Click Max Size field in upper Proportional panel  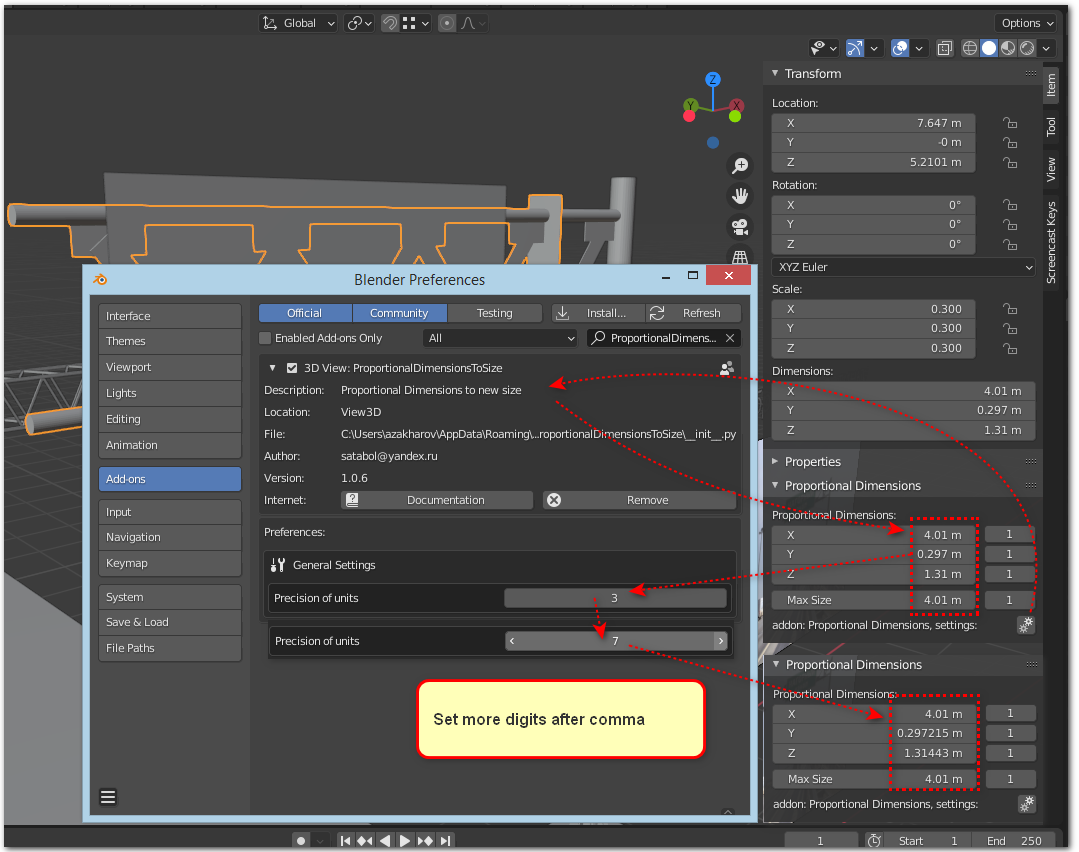(x=875, y=600)
